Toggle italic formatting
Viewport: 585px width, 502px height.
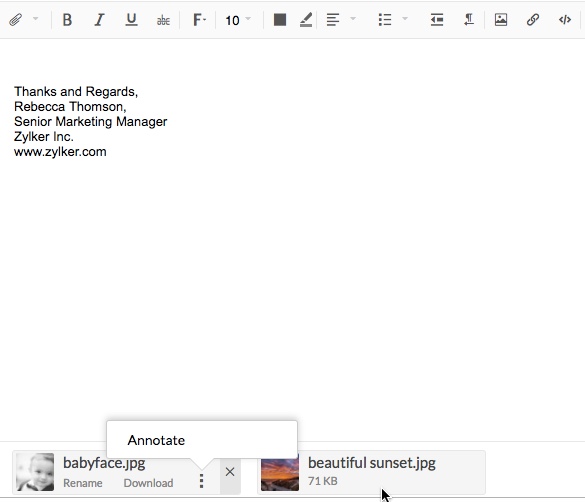pos(99,19)
